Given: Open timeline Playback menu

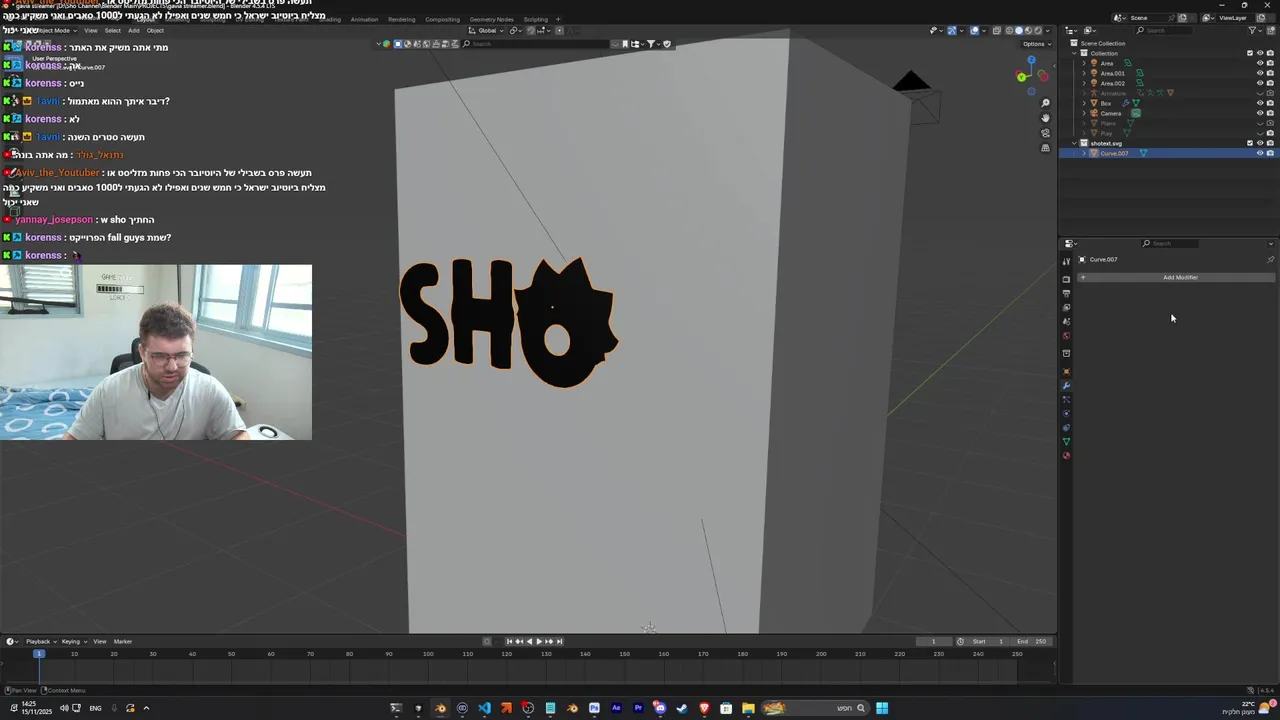Looking at the screenshot, I should 40,641.
